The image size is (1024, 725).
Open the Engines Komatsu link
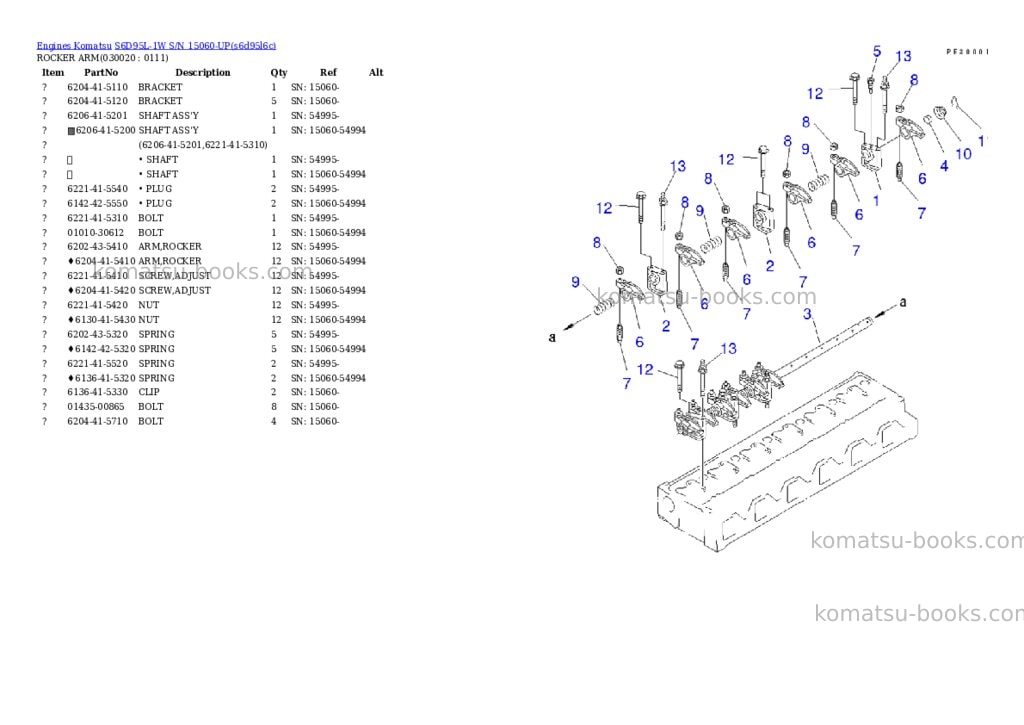point(74,46)
